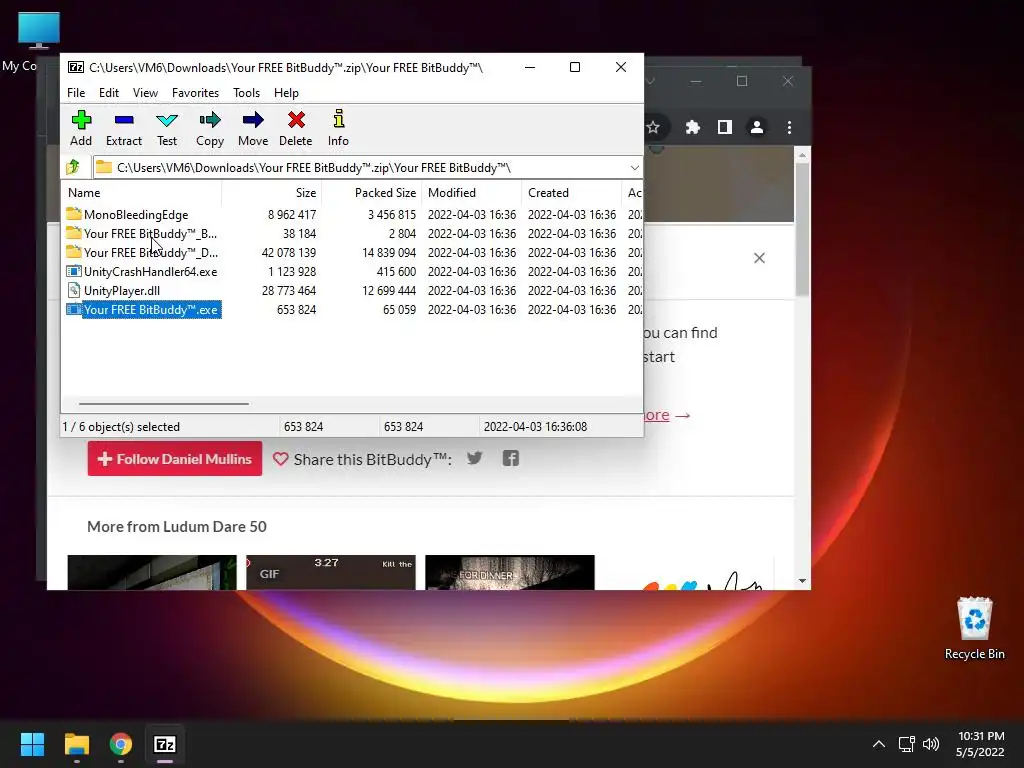
Task: Share BitBuddy on Facebook icon
Action: coord(511,458)
